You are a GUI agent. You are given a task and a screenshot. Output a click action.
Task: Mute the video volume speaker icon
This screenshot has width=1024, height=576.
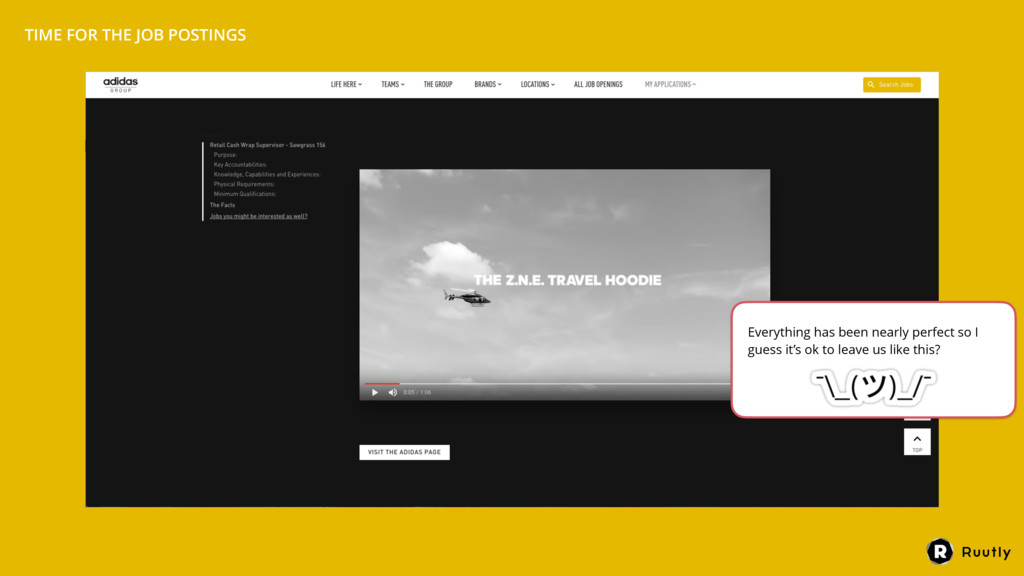[392, 392]
